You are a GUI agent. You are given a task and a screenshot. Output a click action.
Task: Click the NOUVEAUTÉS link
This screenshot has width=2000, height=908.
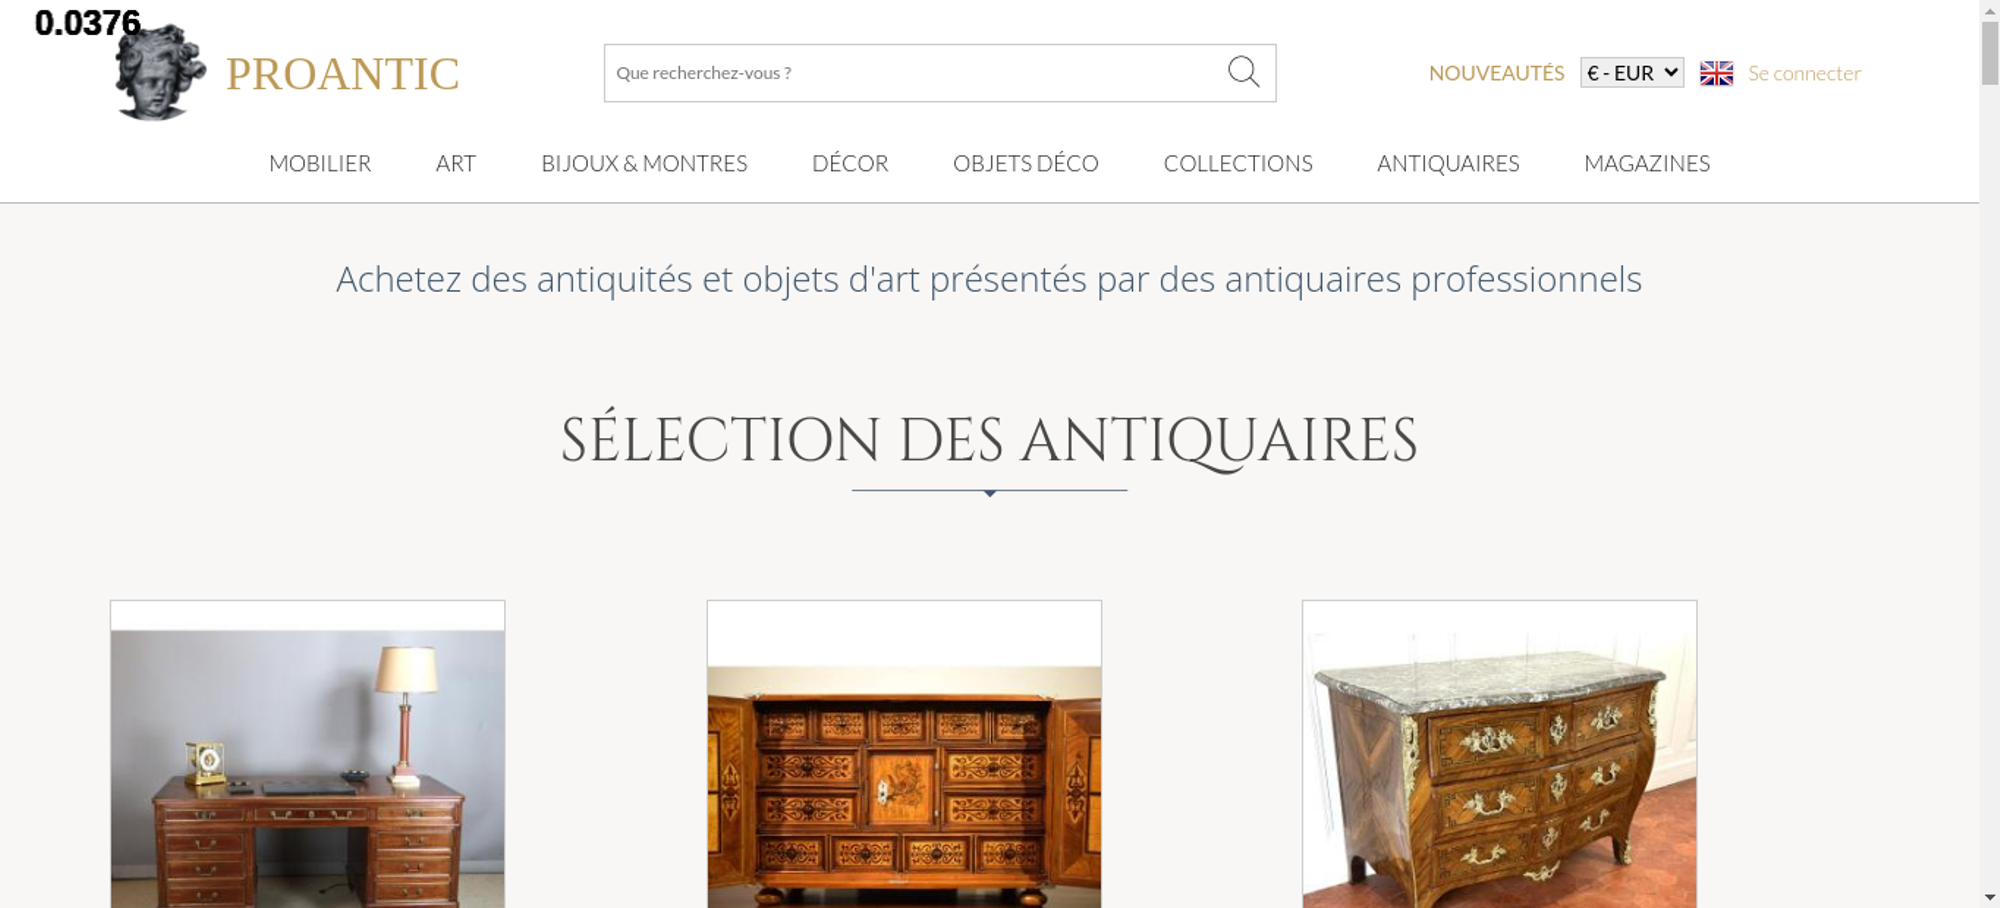1496,73
